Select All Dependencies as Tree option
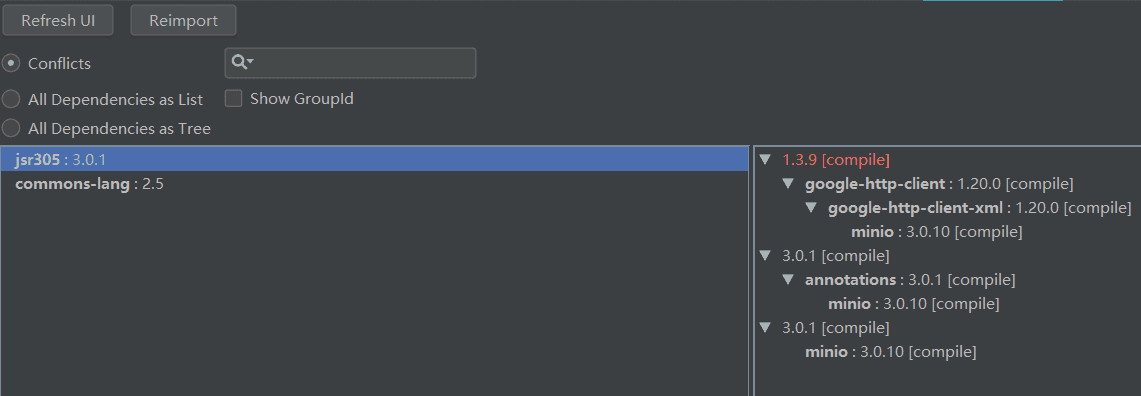The image size is (1141, 396). [x=11, y=129]
